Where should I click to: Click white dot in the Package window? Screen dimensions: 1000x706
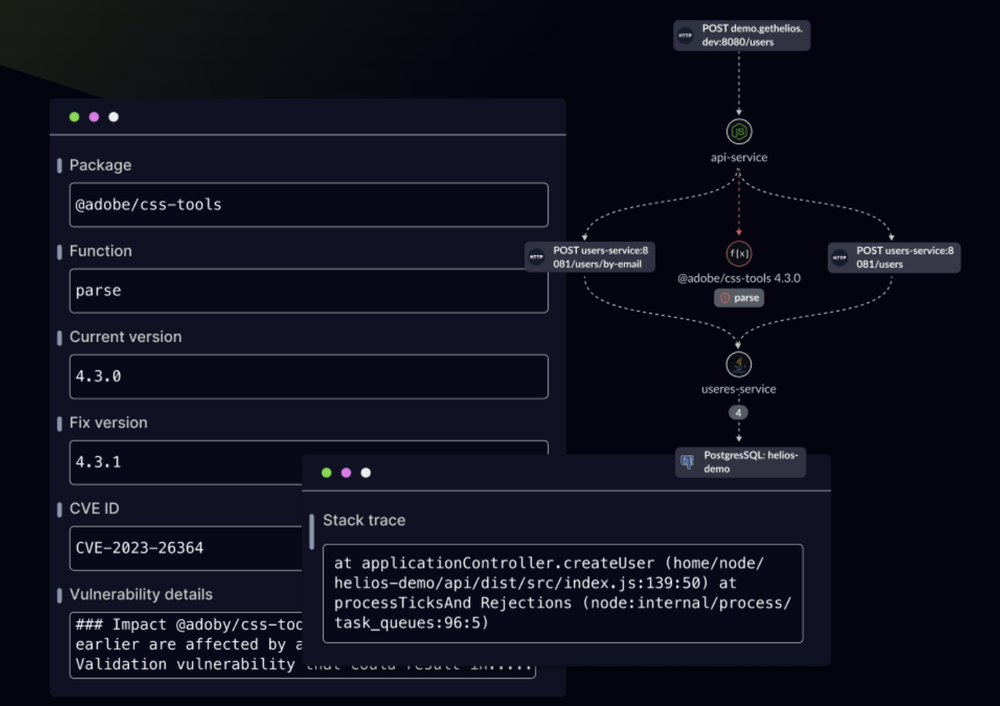[114, 117]
